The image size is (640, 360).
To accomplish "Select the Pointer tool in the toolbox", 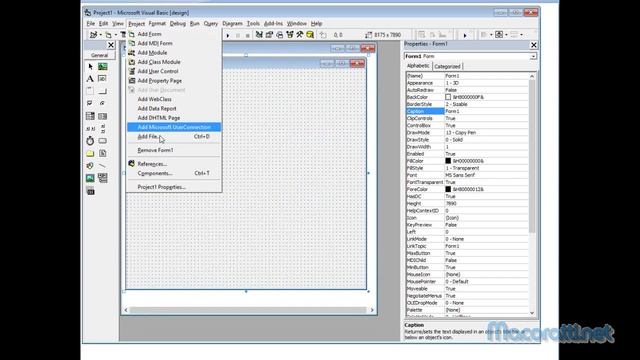I will (x=90, y=66).
